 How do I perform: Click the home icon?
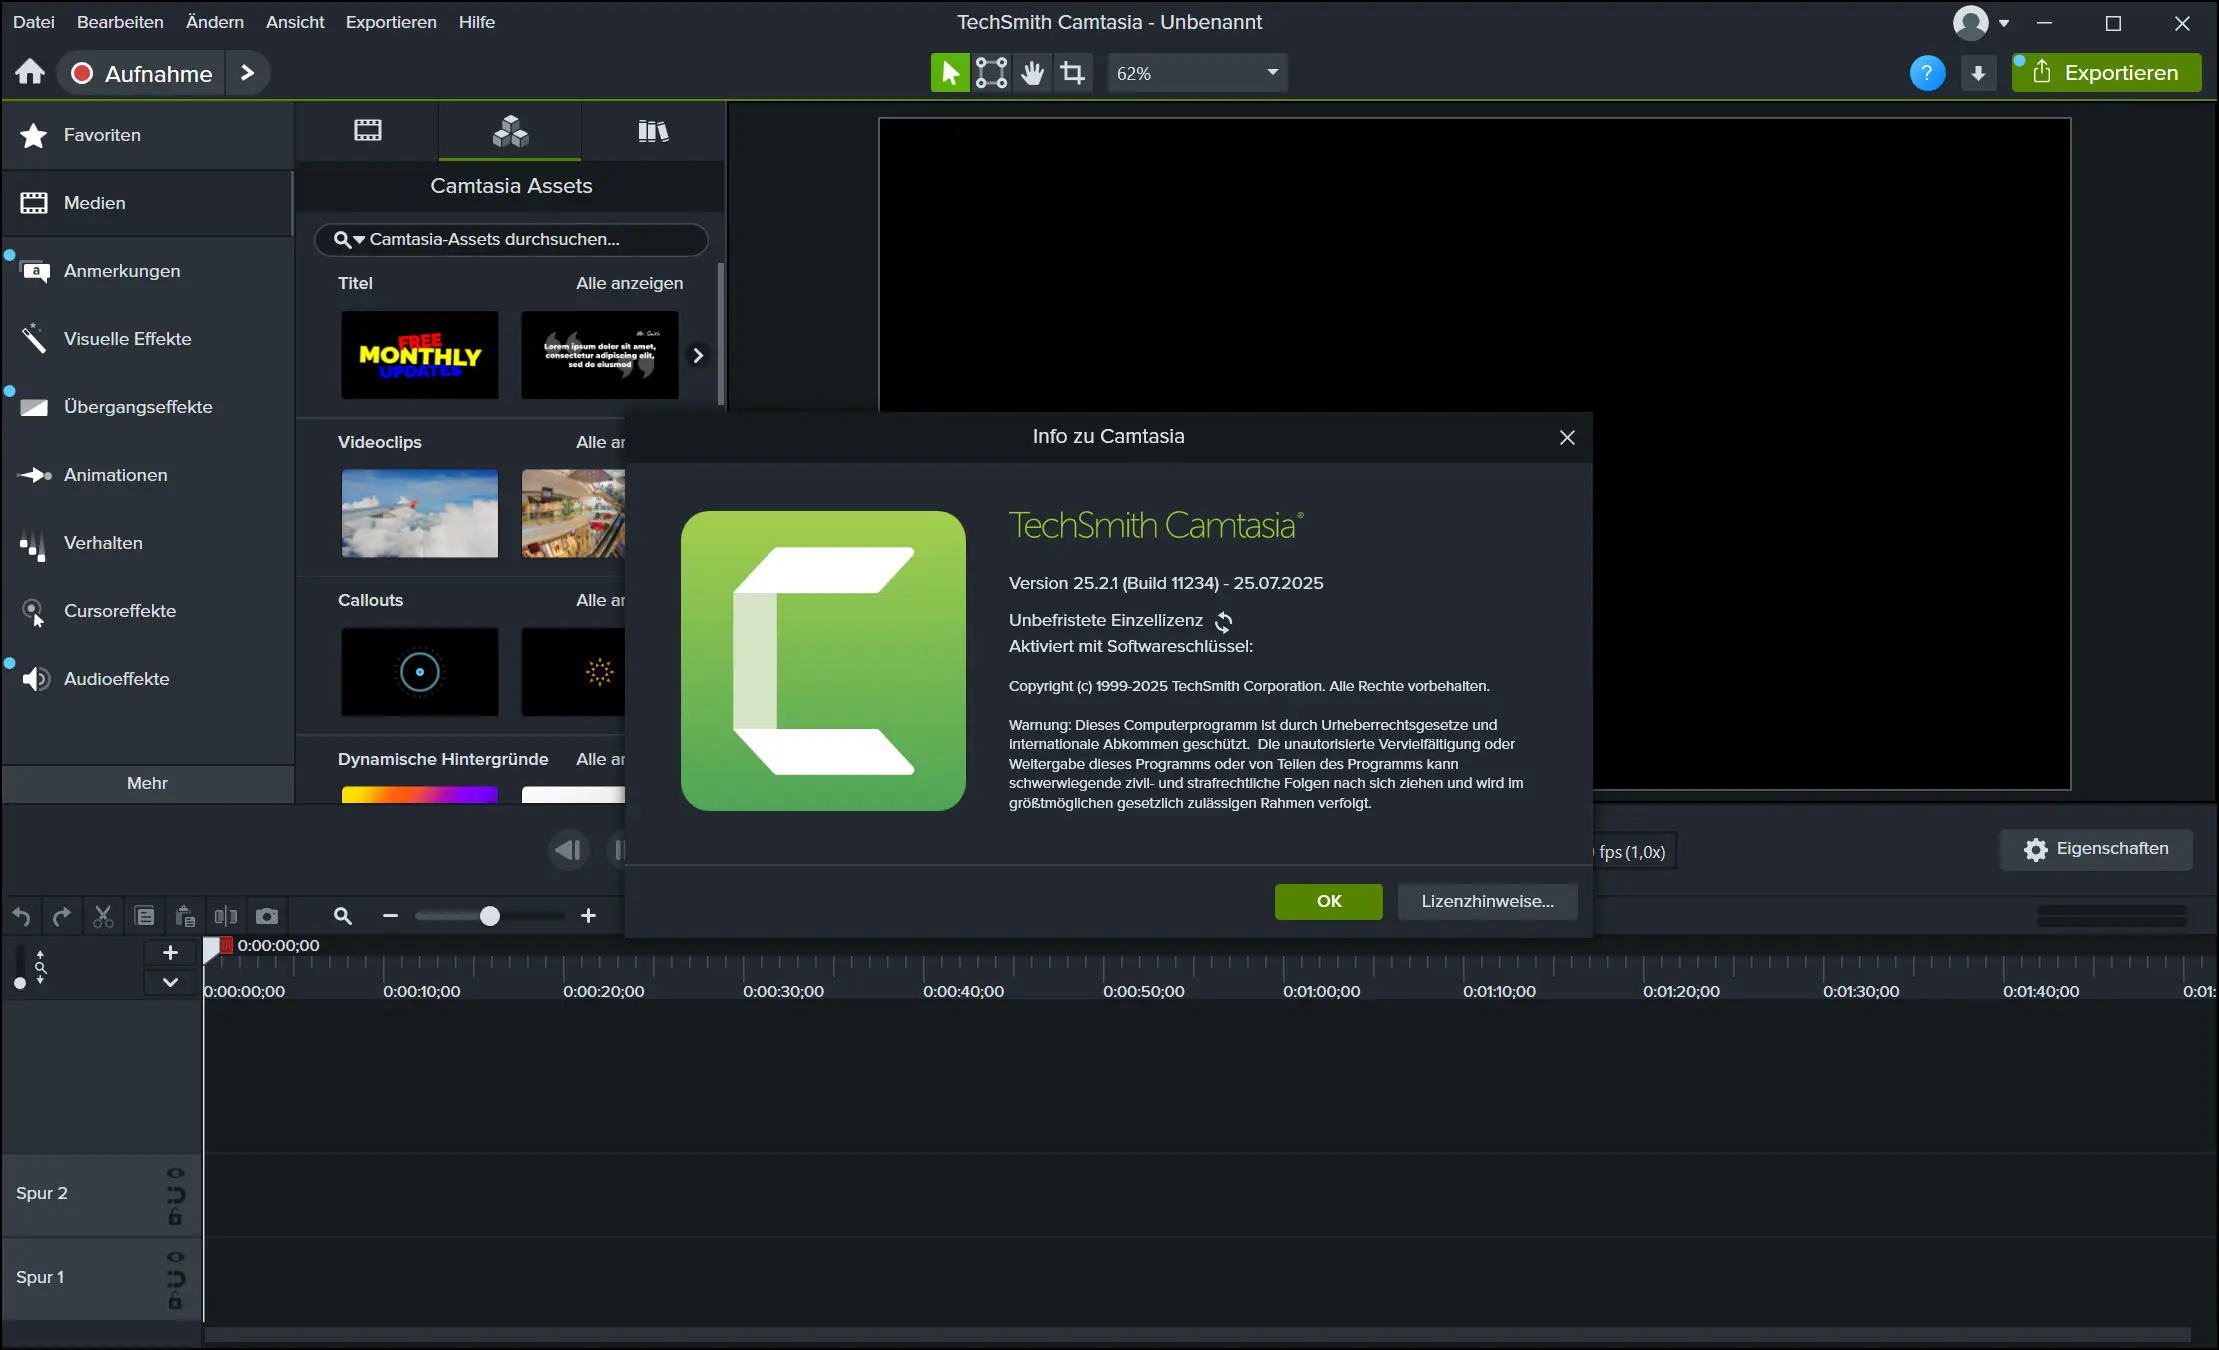point(30,72)
